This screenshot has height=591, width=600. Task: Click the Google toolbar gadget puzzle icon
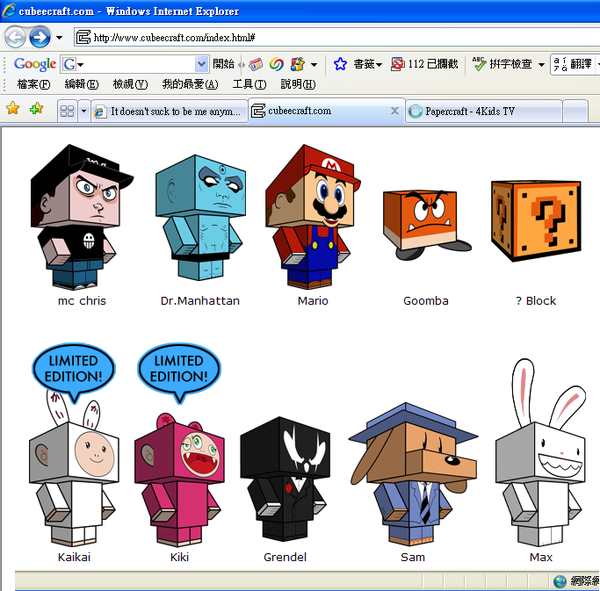[x=298, y=64]
